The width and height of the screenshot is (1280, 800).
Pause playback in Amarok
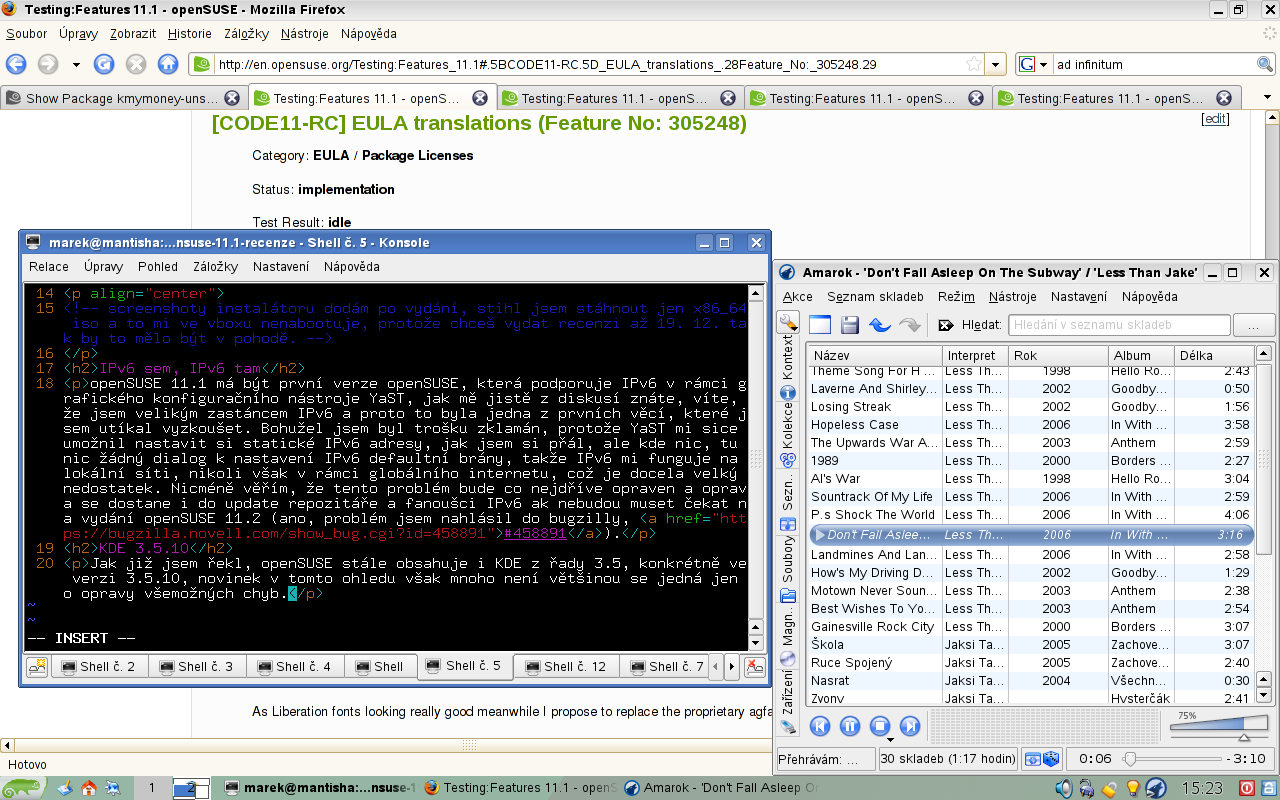[x=850, y=726]
